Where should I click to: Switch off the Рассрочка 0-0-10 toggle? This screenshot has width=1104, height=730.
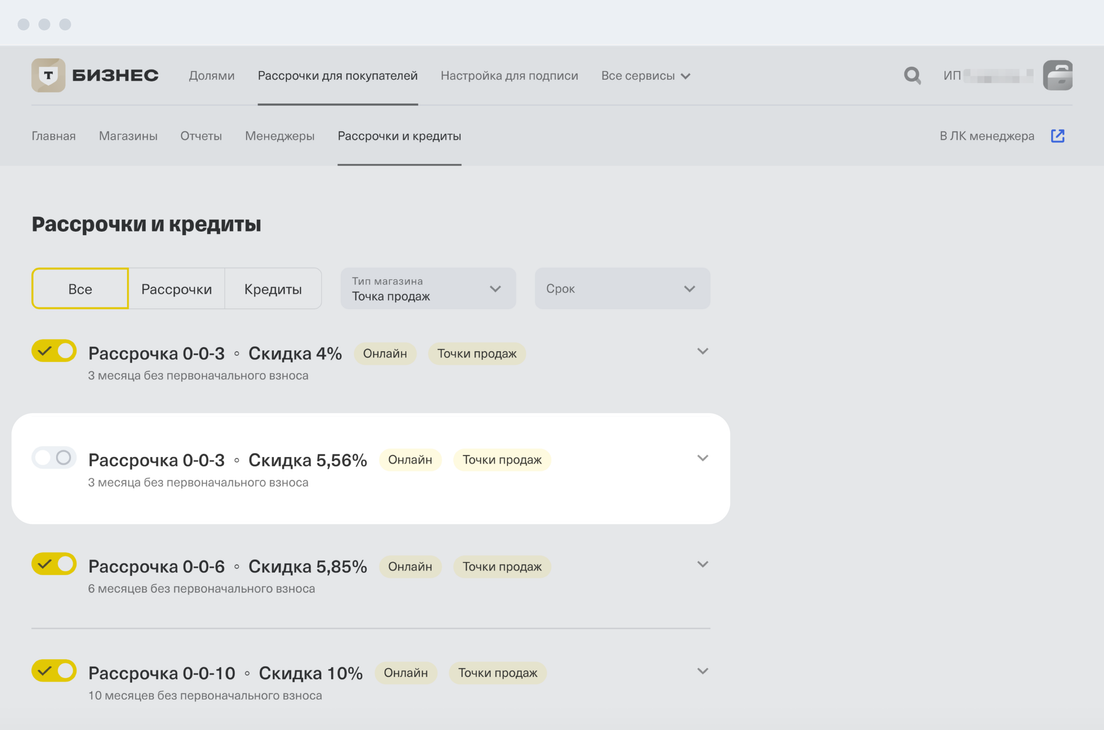(x=54, y=671)
